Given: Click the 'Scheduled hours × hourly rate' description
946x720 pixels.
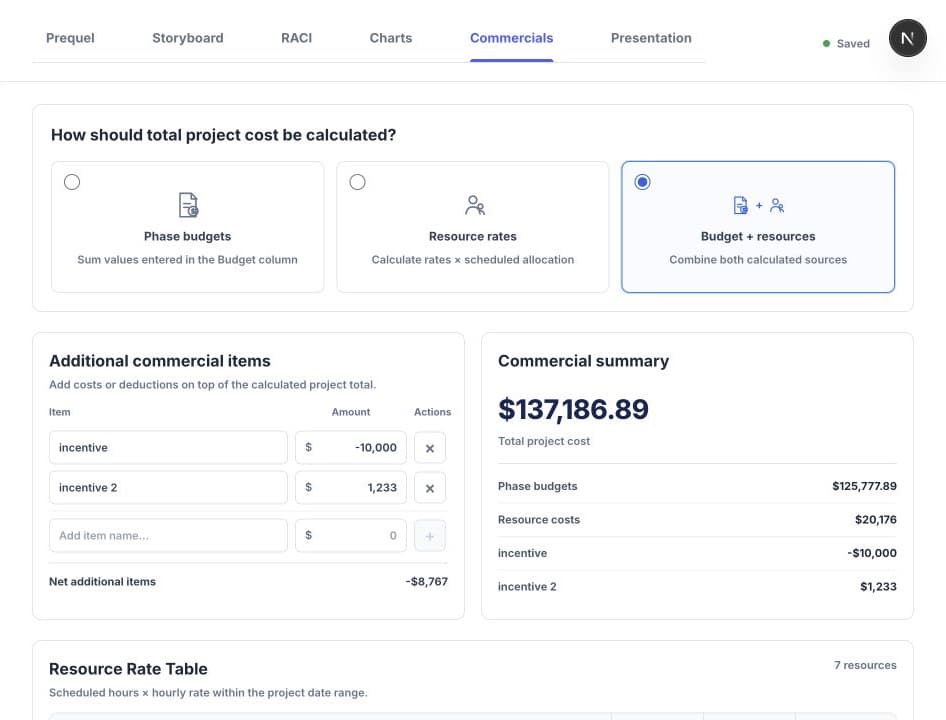Looking at the screenshot, I should (x=208, y=693).
